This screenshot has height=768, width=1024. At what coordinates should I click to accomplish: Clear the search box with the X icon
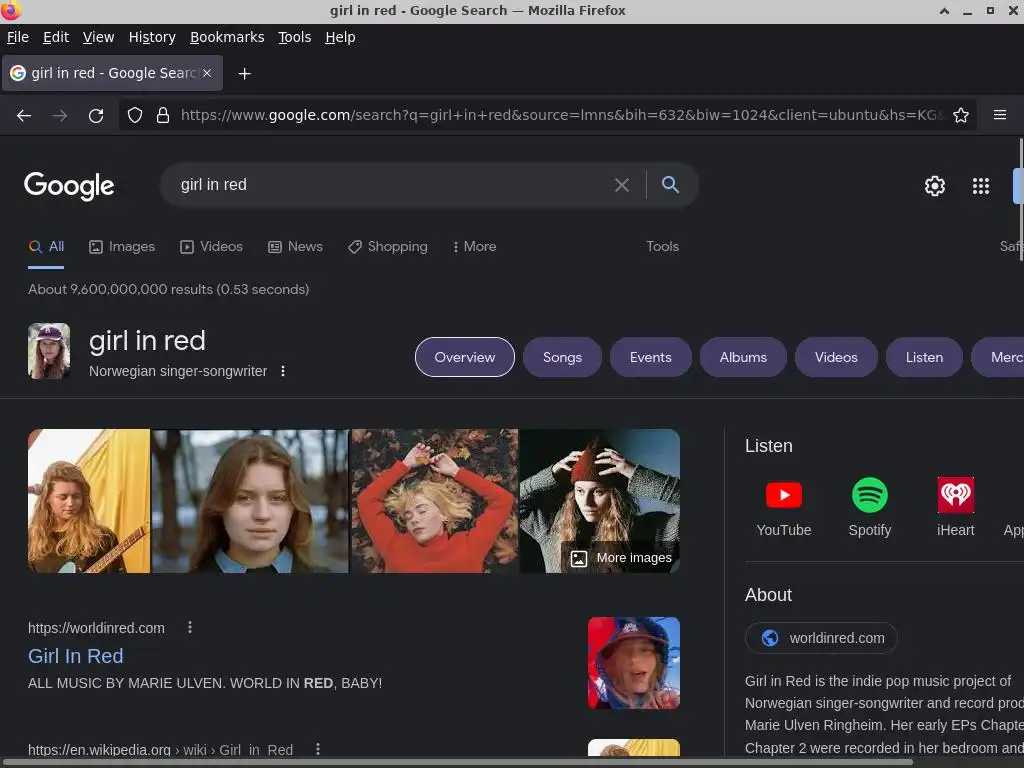(622, 185)
